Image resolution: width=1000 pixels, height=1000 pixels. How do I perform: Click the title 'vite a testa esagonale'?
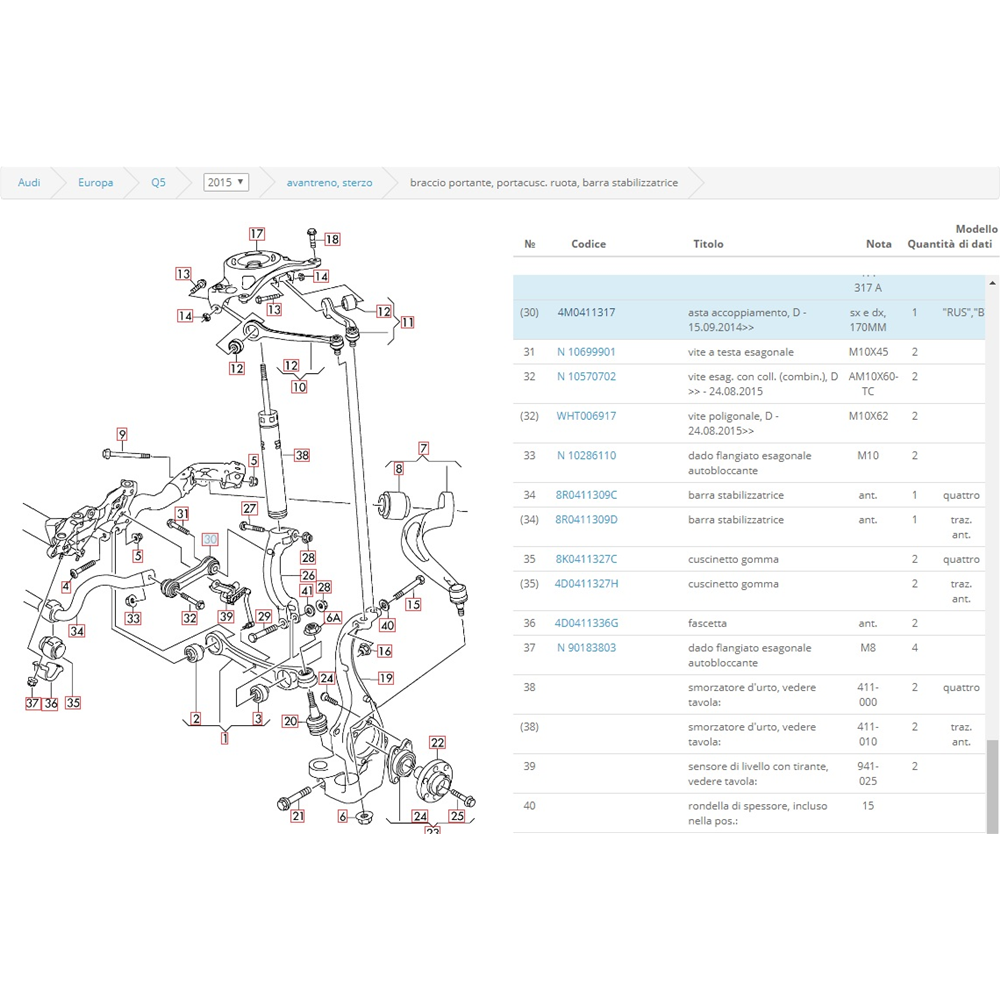pos(741,352)
